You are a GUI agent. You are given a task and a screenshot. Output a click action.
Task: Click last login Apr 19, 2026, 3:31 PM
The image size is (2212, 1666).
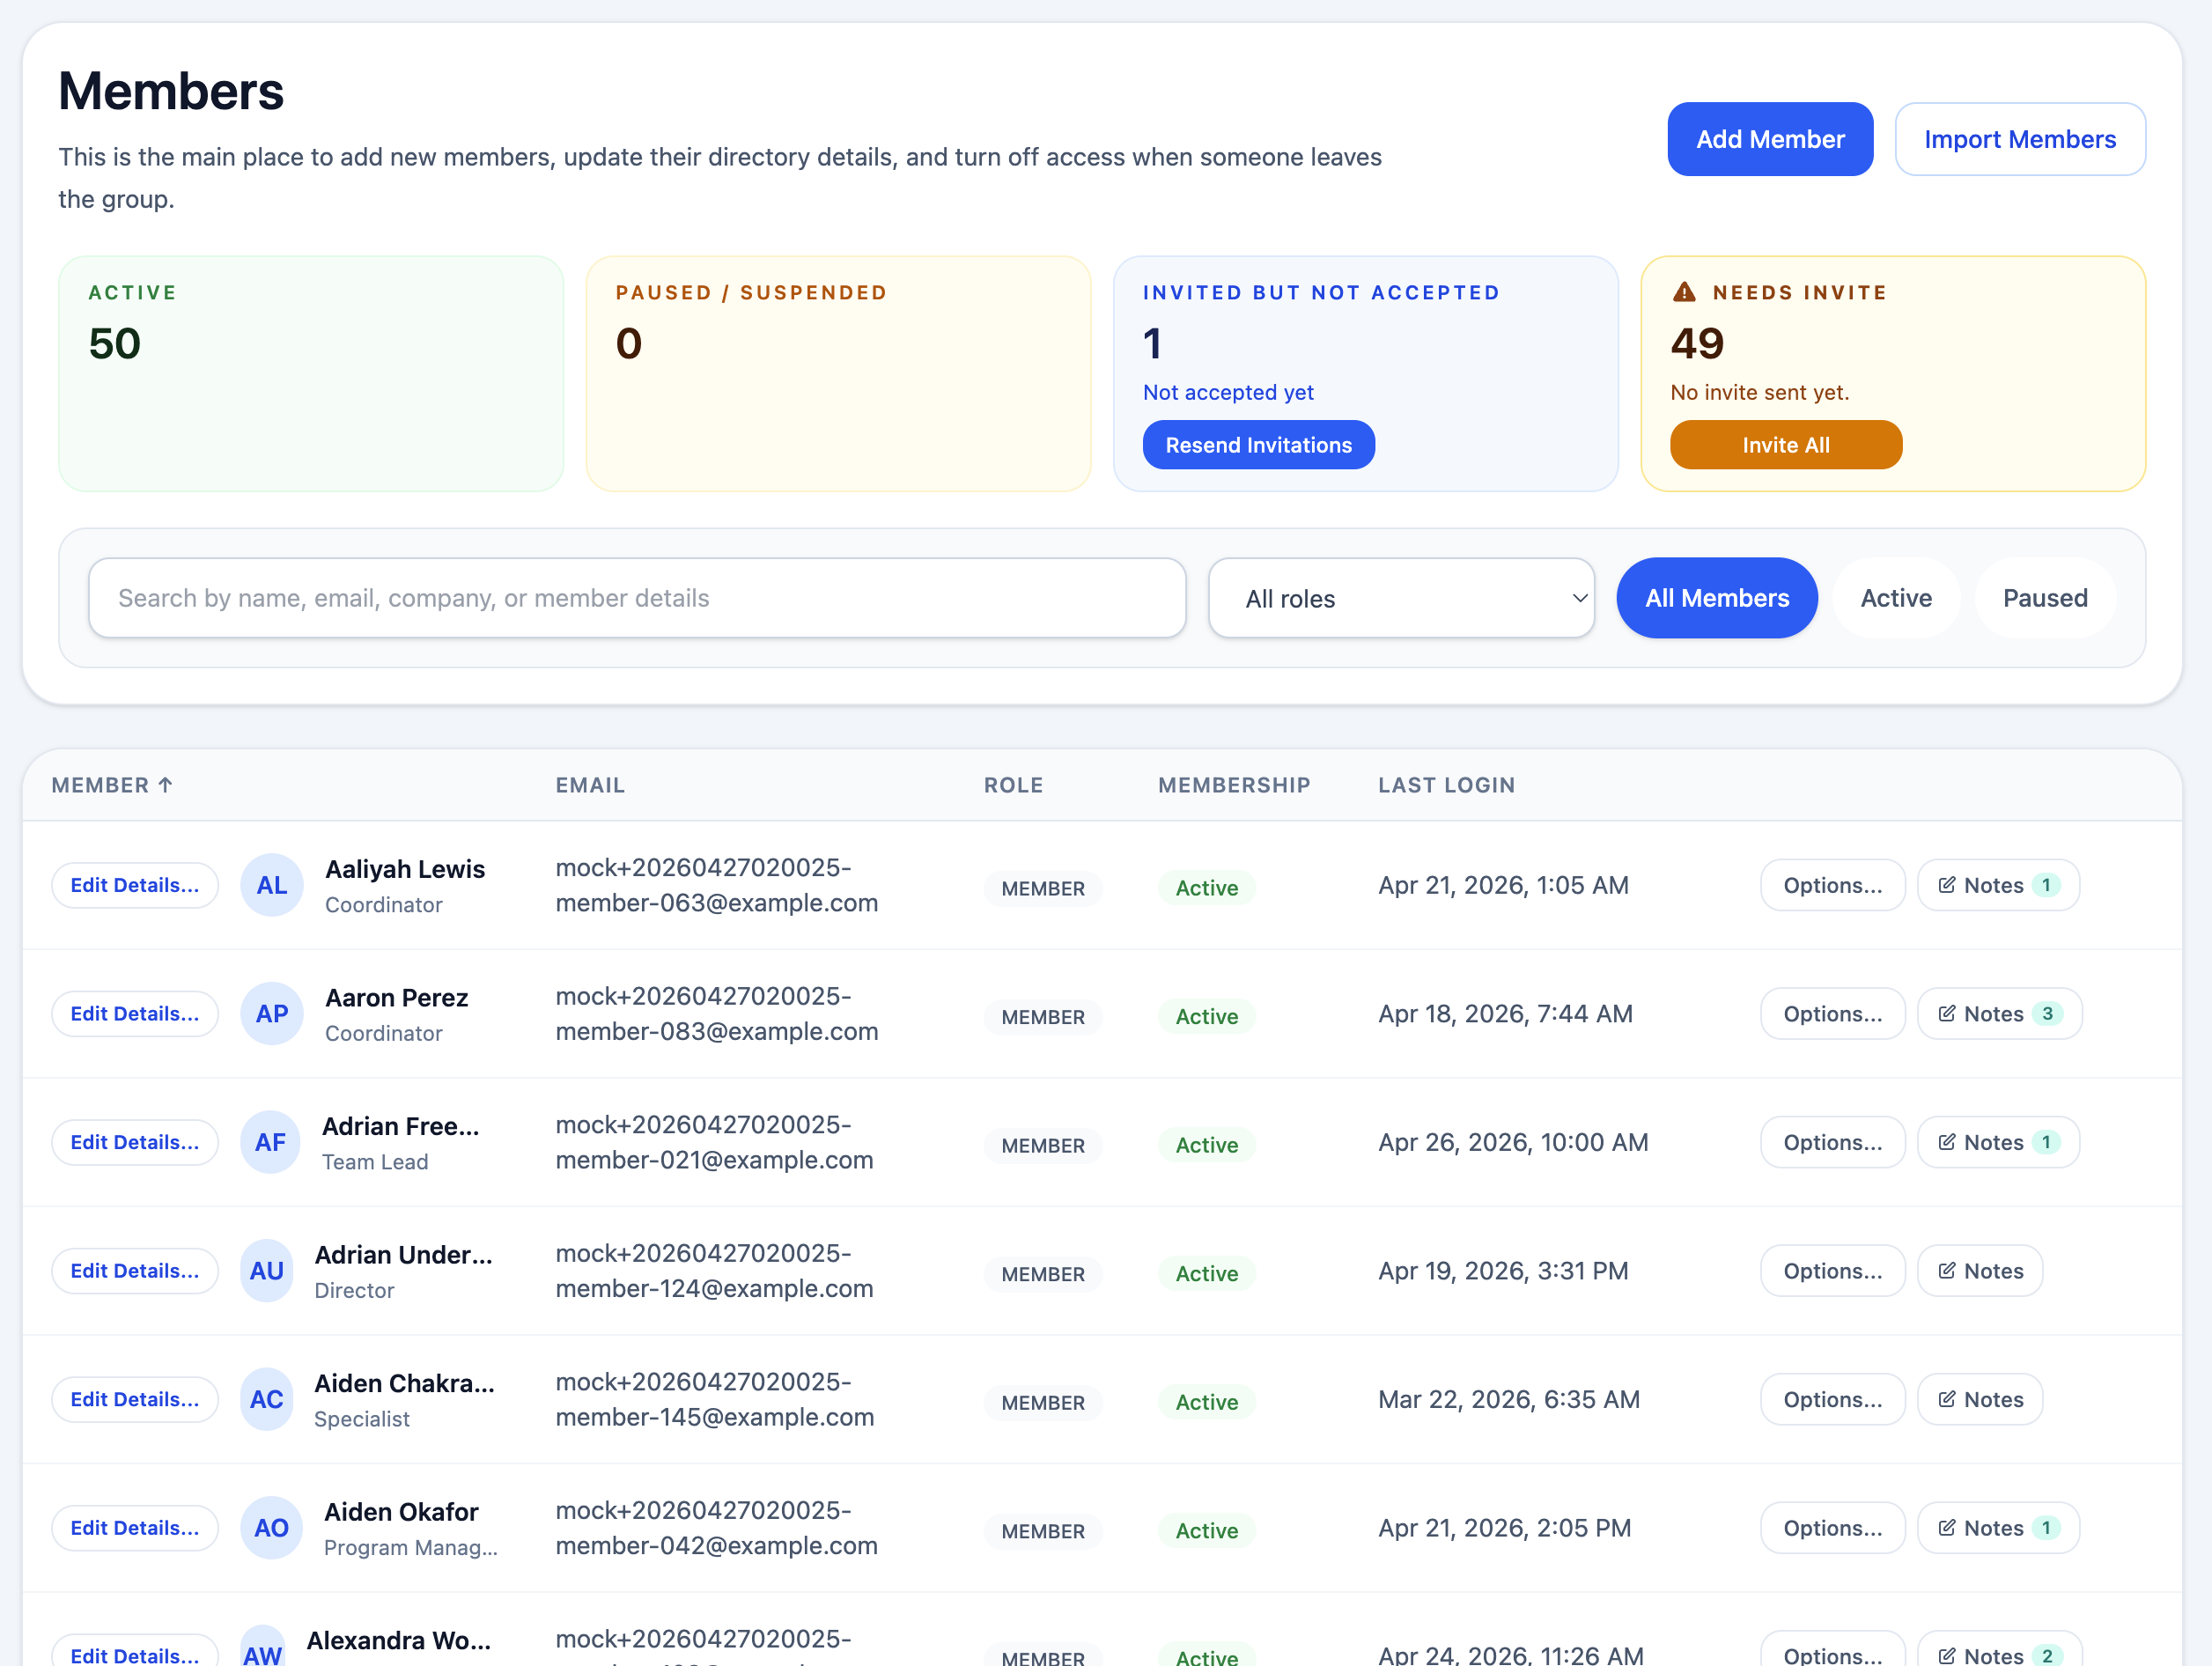coord(1503,1271)
